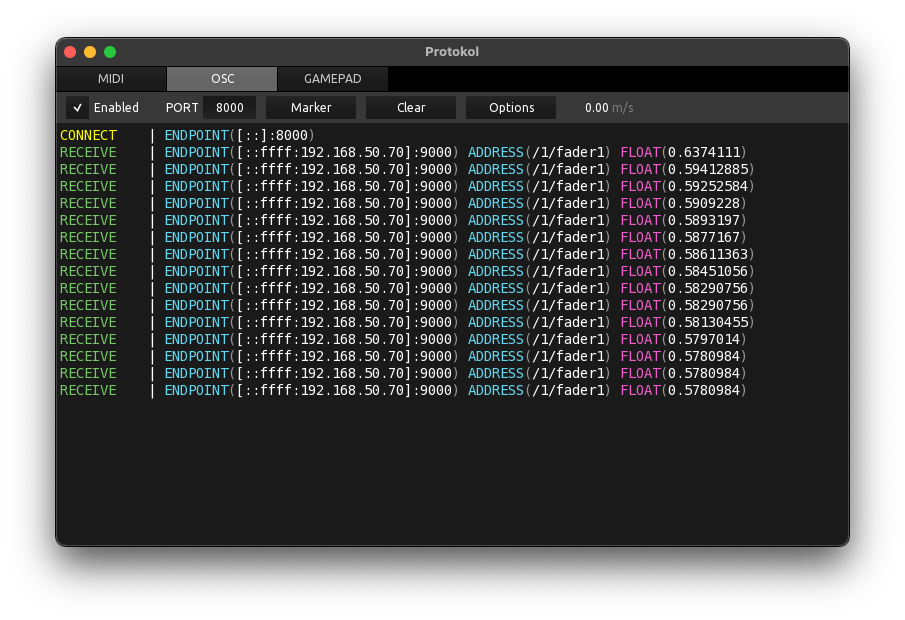Click the PORT field showing 8000
Image resolution: width=905 pixels, height=620 pixels.
click(x=230, y=107)
